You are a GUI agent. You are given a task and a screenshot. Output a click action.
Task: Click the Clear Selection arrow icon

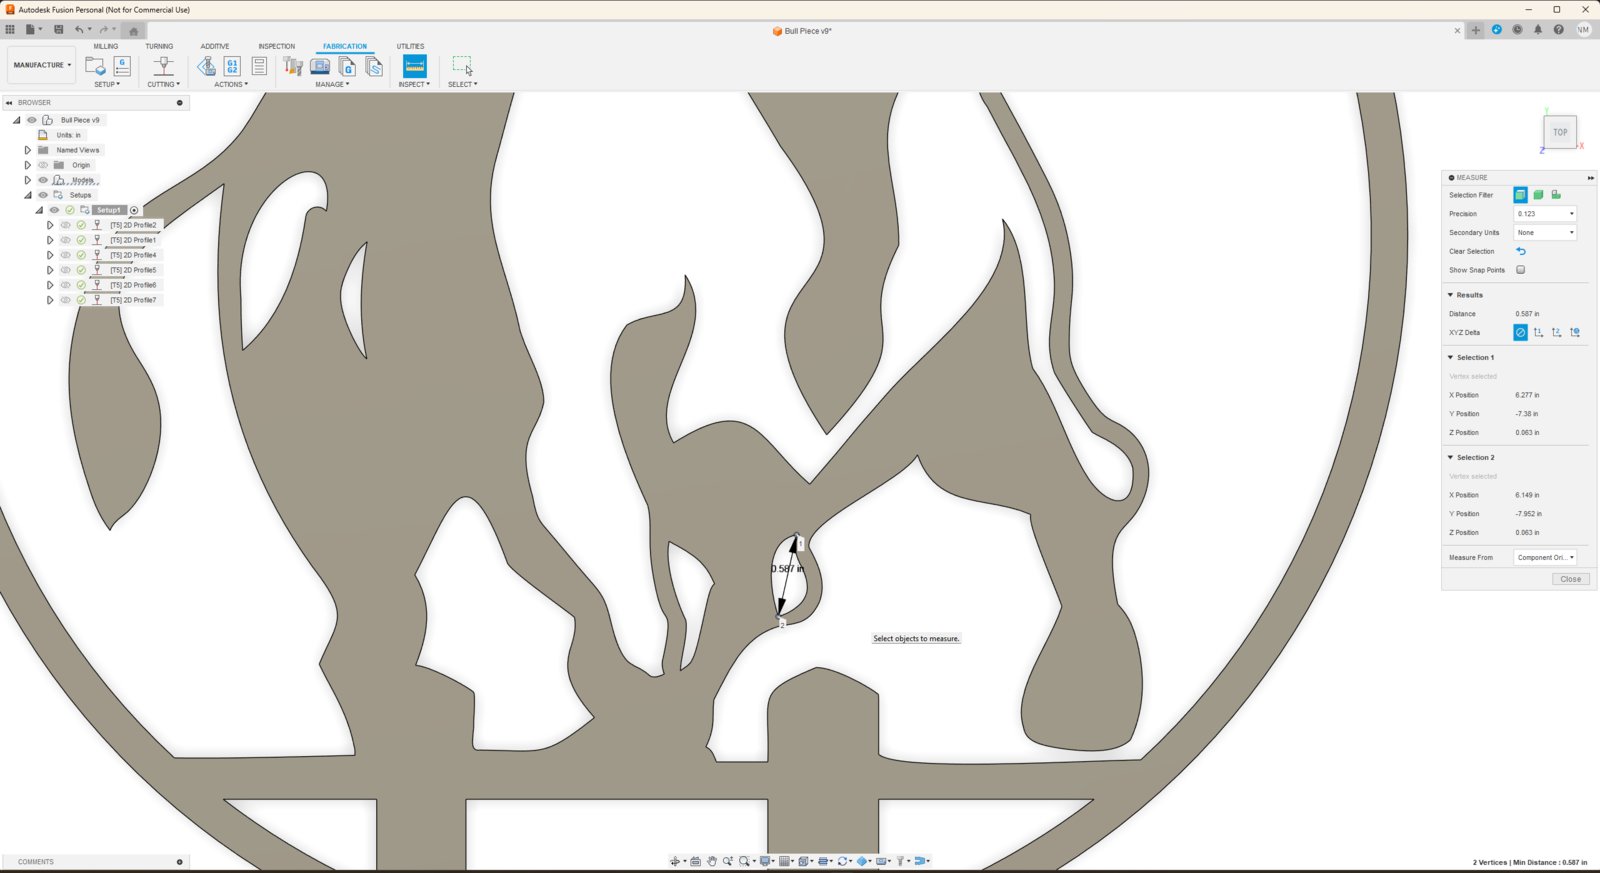pos(1521,251)
